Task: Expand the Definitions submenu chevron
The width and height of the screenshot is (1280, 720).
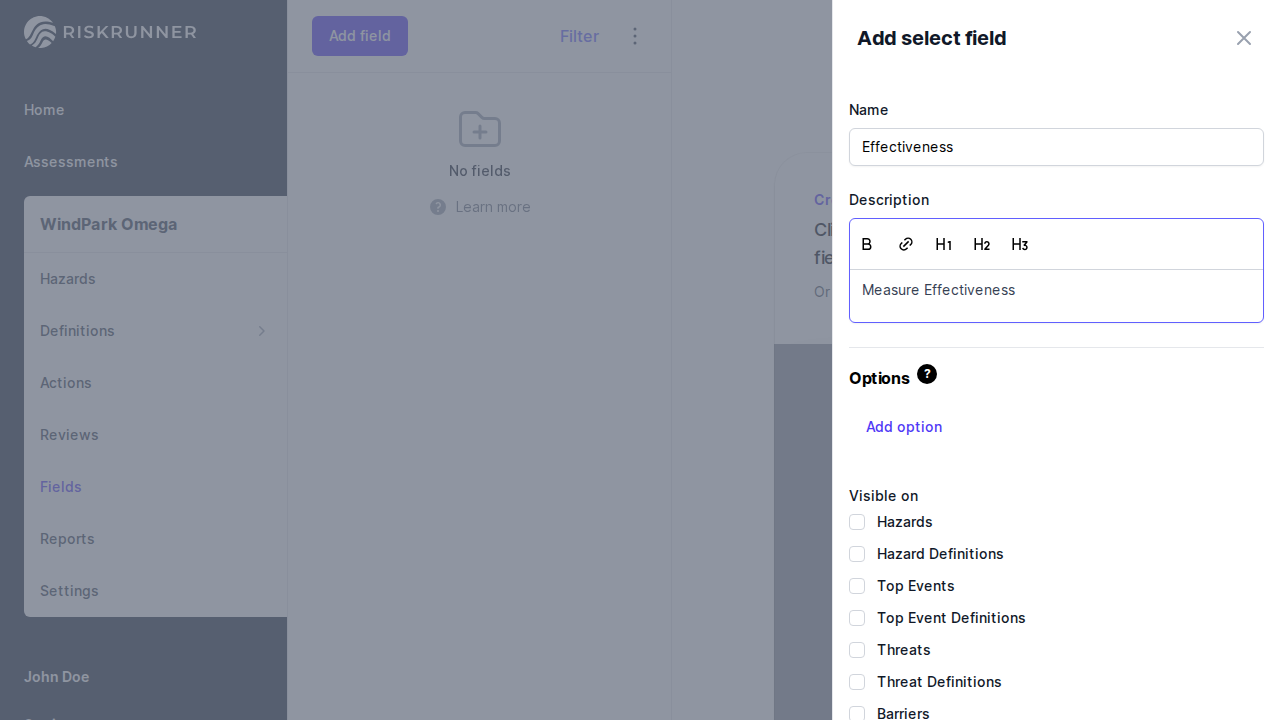Action: (x=262, y=331)
